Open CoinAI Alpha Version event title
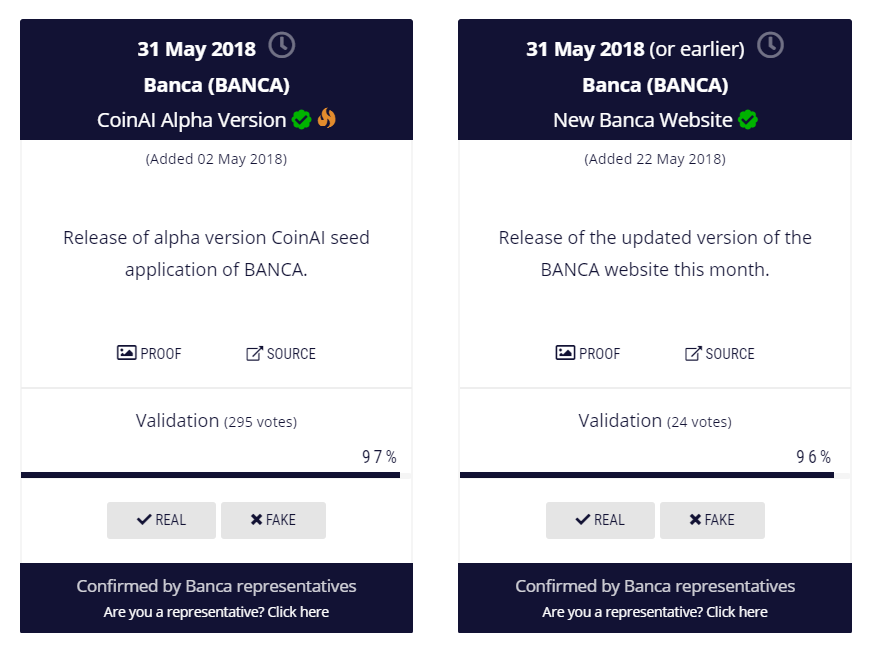The image size is (880, 652). (191, 120)
